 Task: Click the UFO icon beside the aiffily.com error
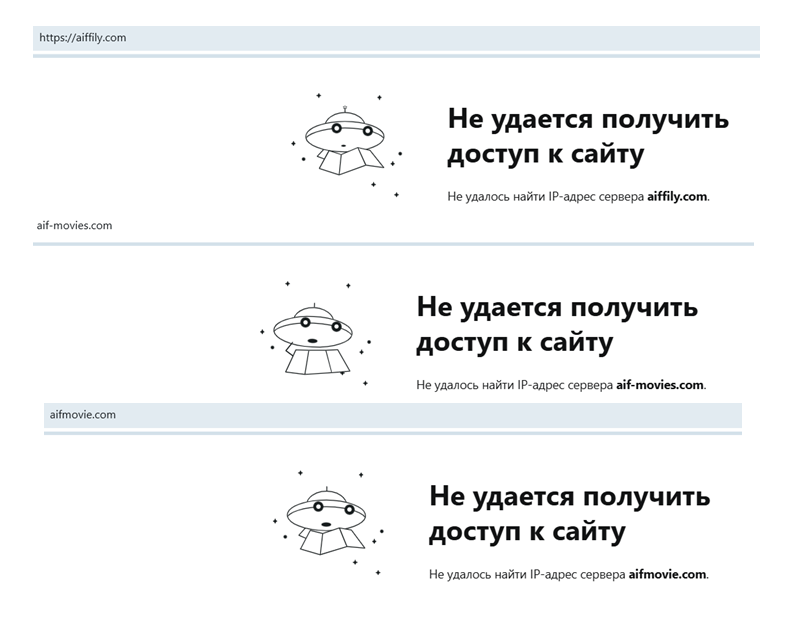(346, 144)
